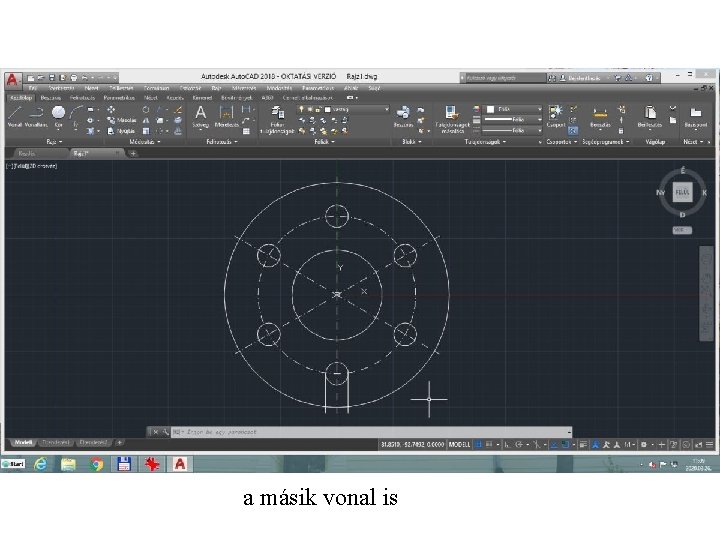Viewport: 720px width, 540px height.
Task: Open the lineweight Fólia dropdown
Action: point(513,119)
